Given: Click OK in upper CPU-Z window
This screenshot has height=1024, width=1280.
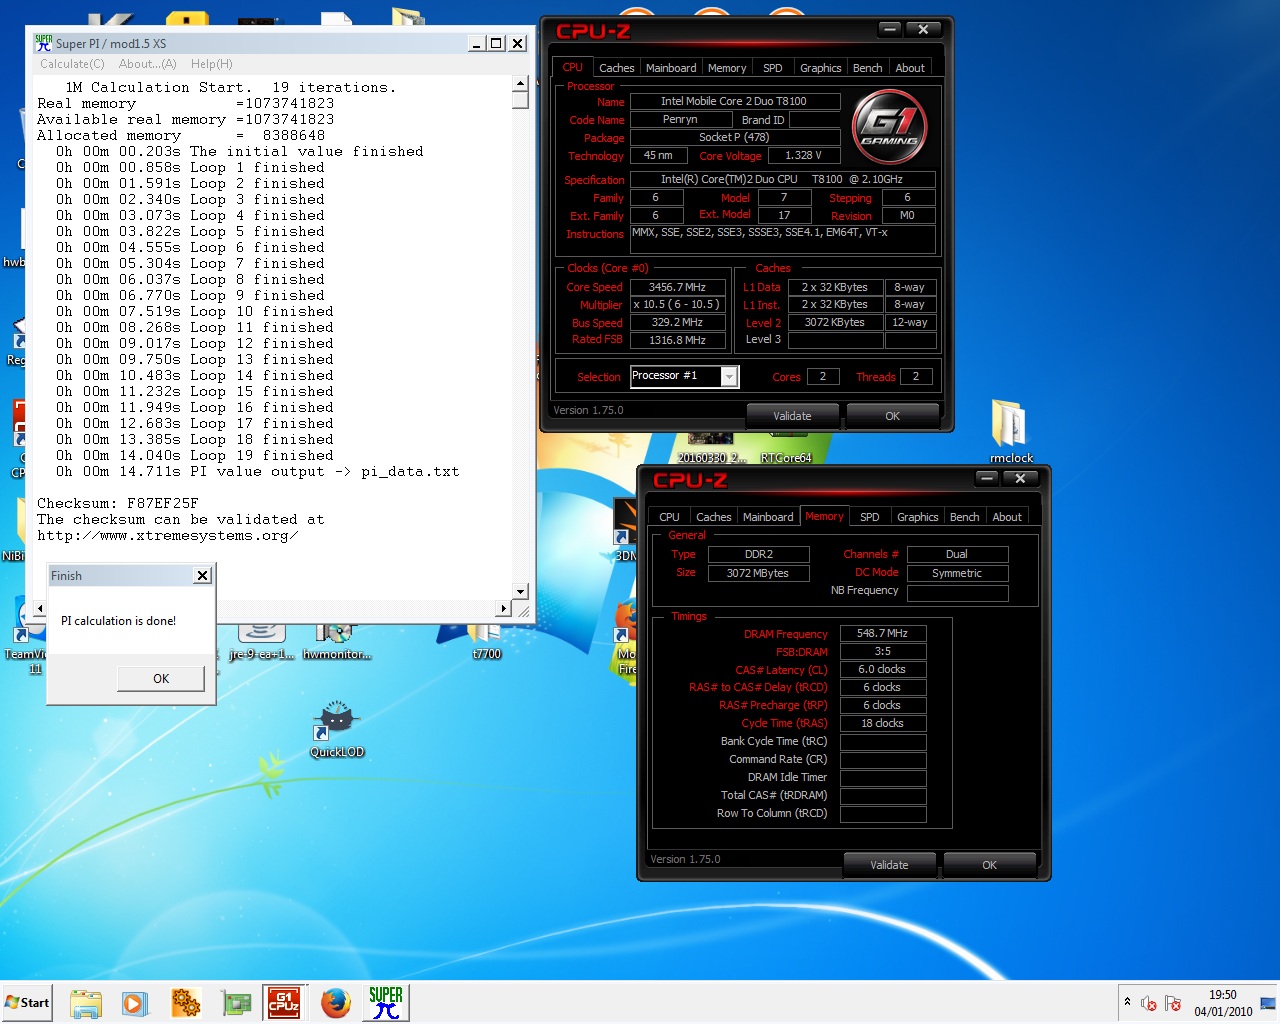Looking at the screenshot, I should pos(892,416).
